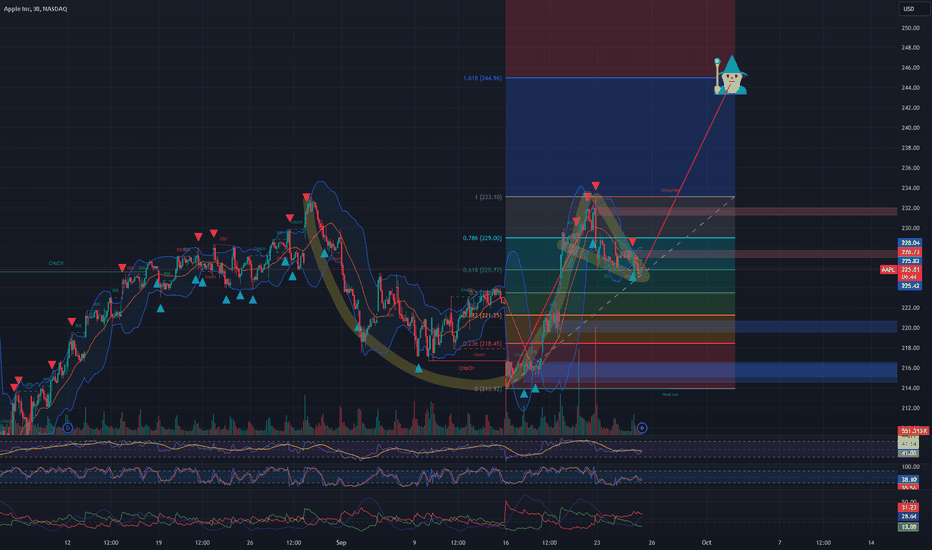Image resolution: width=932 pixels, height=550 pixels.
Task: Click the 'Apple Inc, 30, NASDAQ' chart title
Action: pos(36,9)
